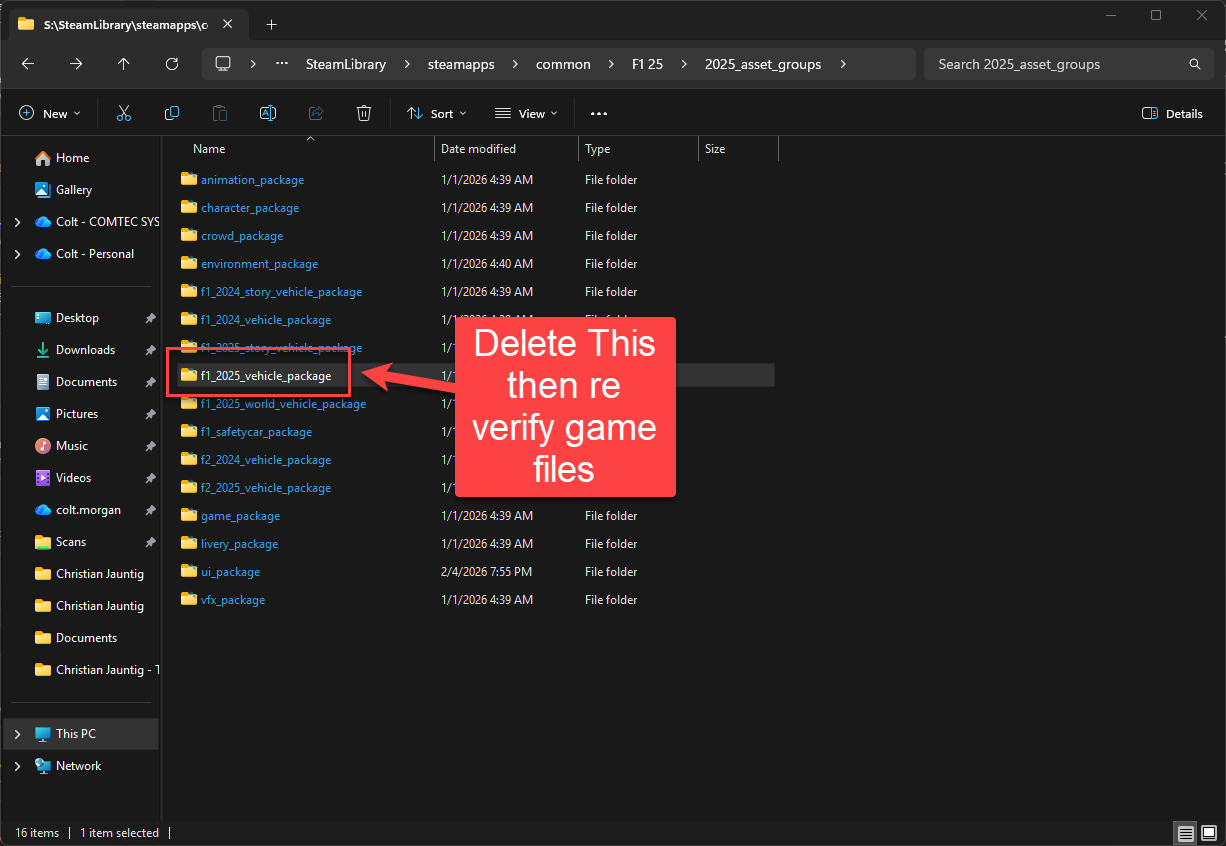This screenshot has width=1226, height=846.
Task: Open the Sort dropdown
Action: (437, 113)
